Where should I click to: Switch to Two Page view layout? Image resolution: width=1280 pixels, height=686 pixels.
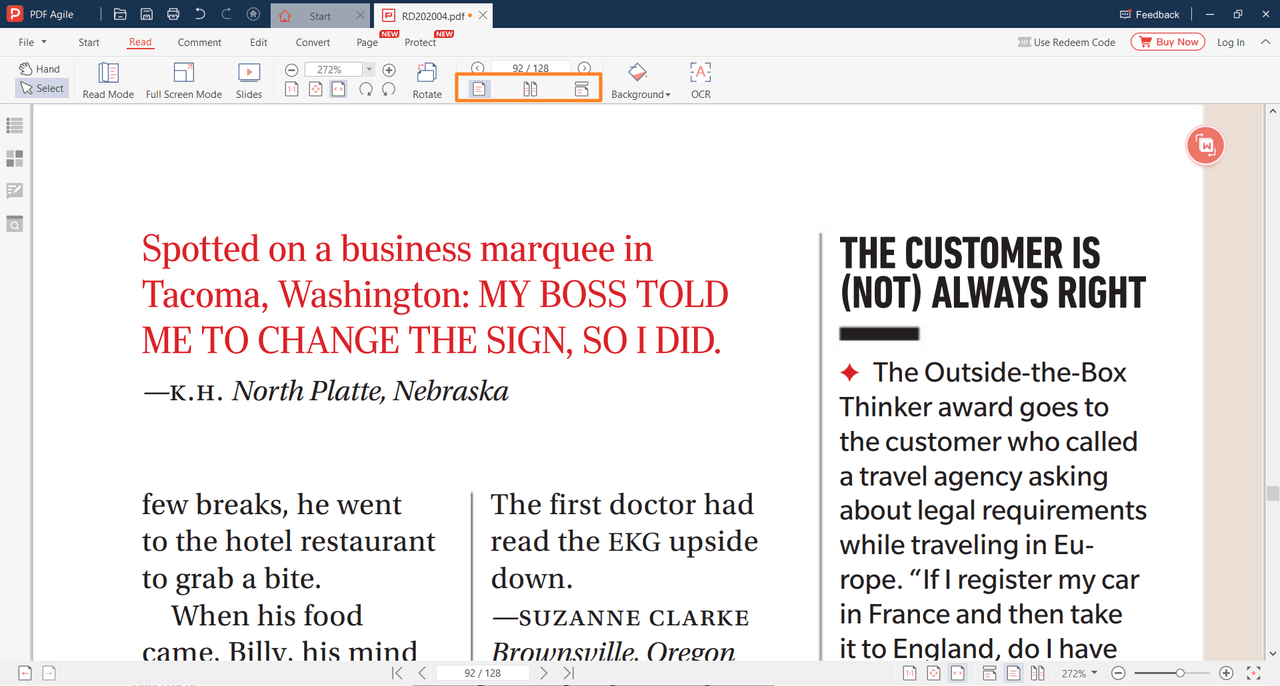pos(528,88)
